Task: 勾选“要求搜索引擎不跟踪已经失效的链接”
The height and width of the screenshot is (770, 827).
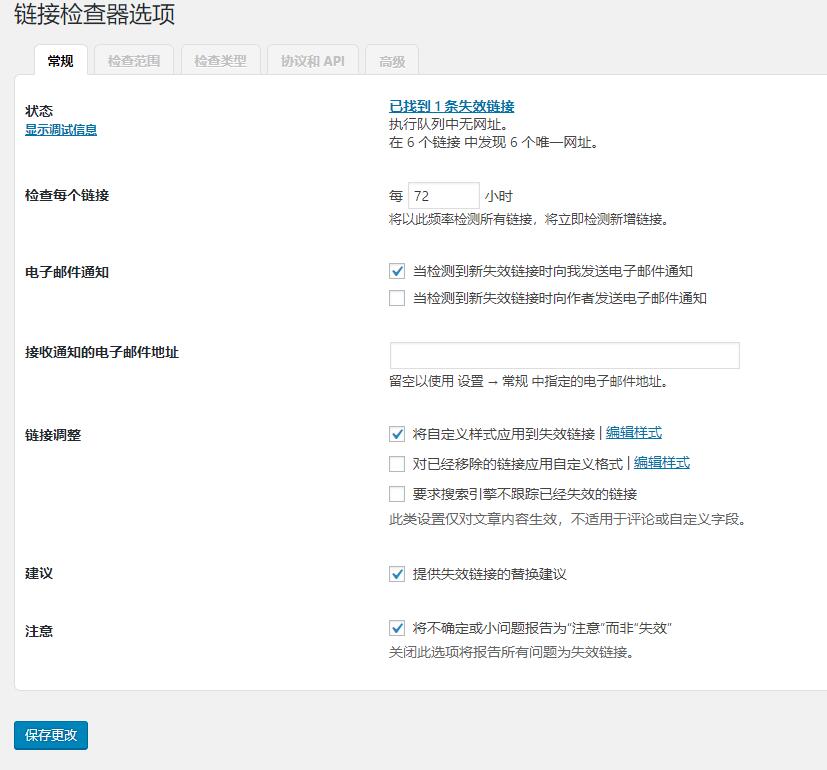Action: (397, 494)
